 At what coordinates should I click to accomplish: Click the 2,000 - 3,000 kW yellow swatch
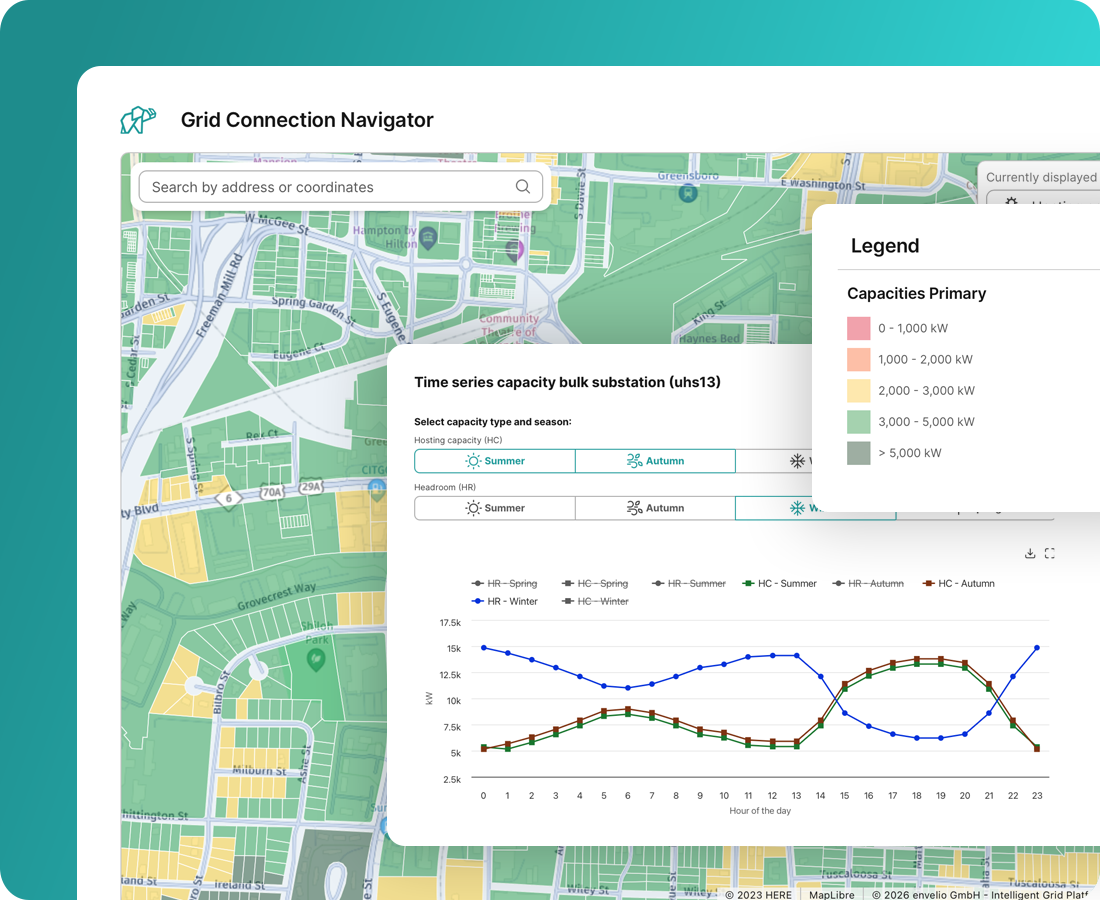point(859,391)
